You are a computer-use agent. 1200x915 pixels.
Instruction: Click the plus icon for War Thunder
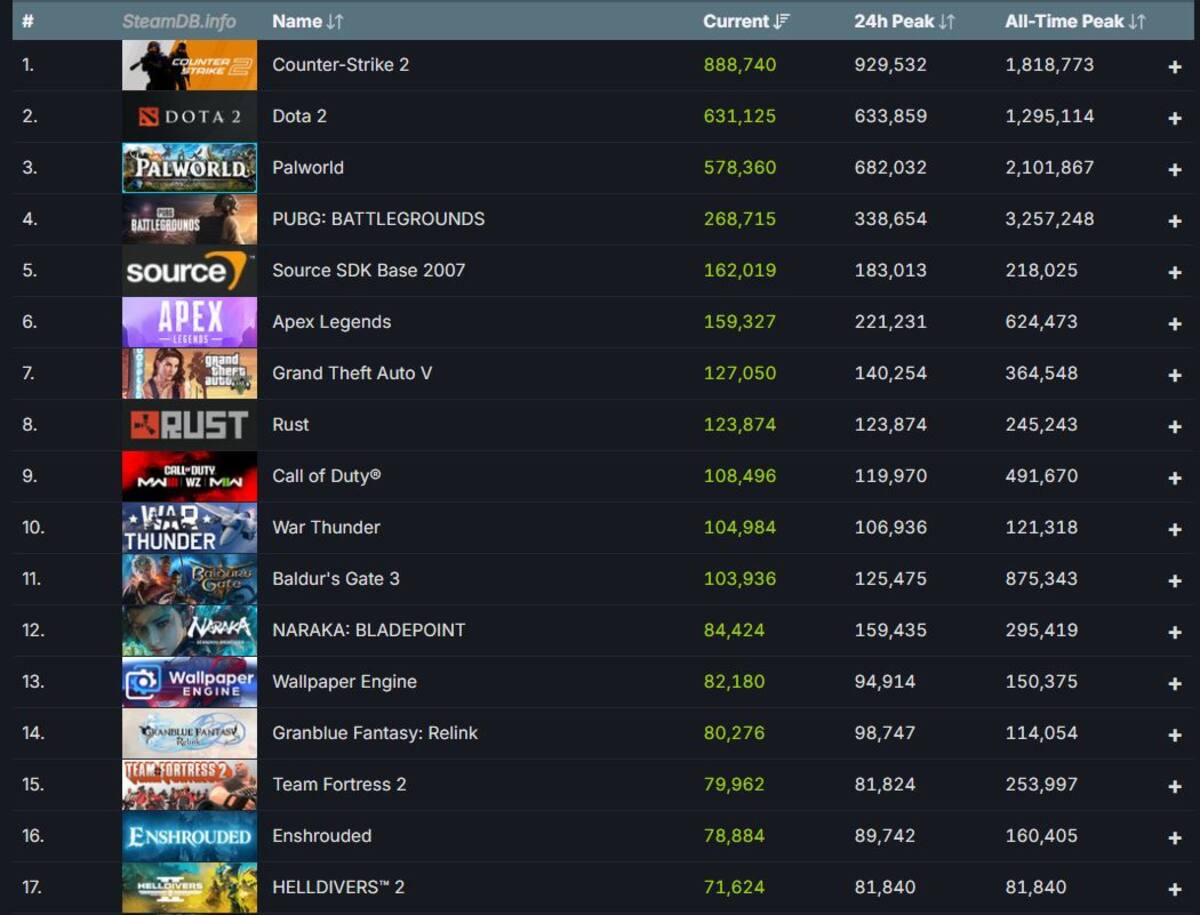tap(1175, 529)
